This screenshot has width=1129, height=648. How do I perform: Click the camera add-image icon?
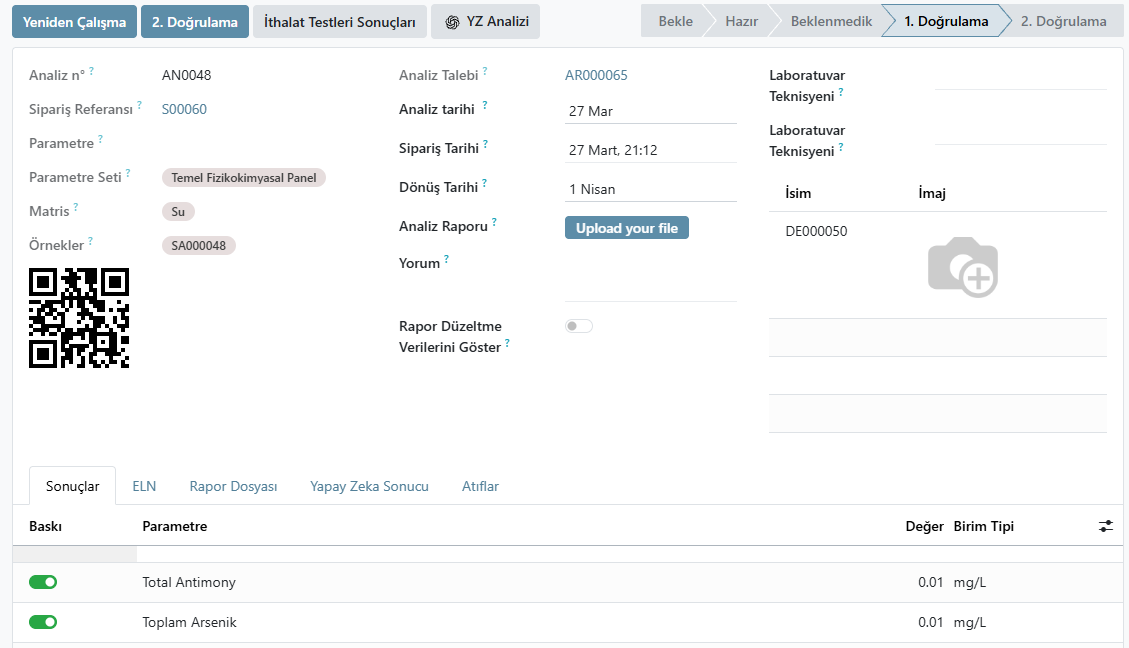click(x=963, y=267)
